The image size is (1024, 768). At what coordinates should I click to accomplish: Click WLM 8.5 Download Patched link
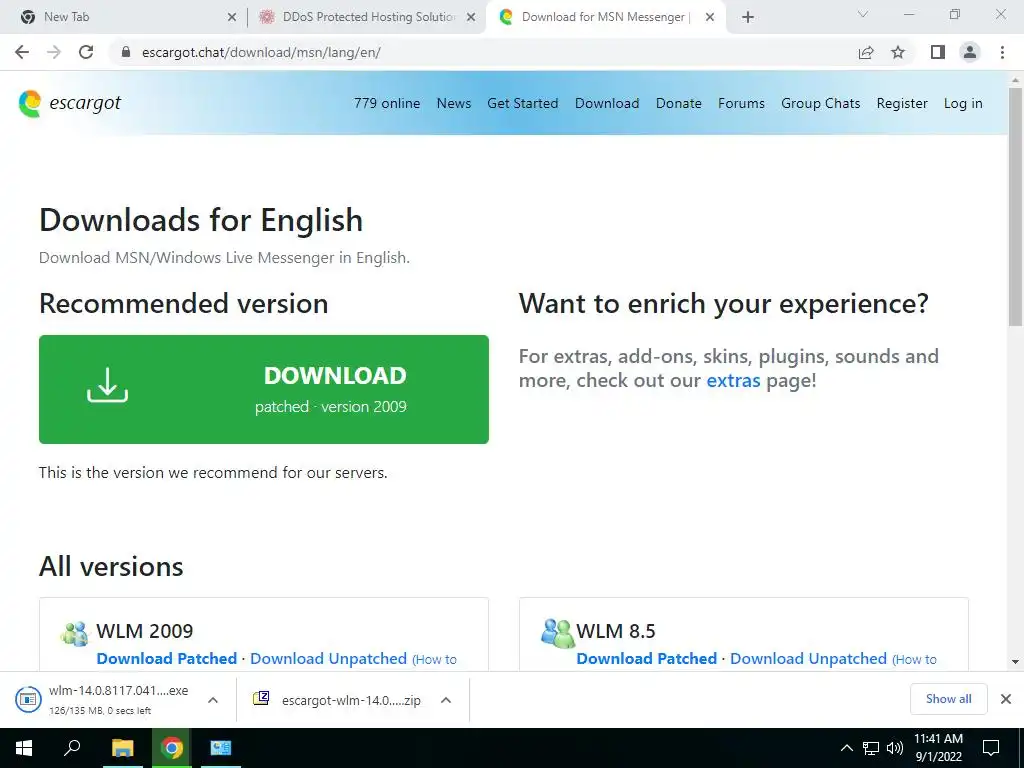647,658
